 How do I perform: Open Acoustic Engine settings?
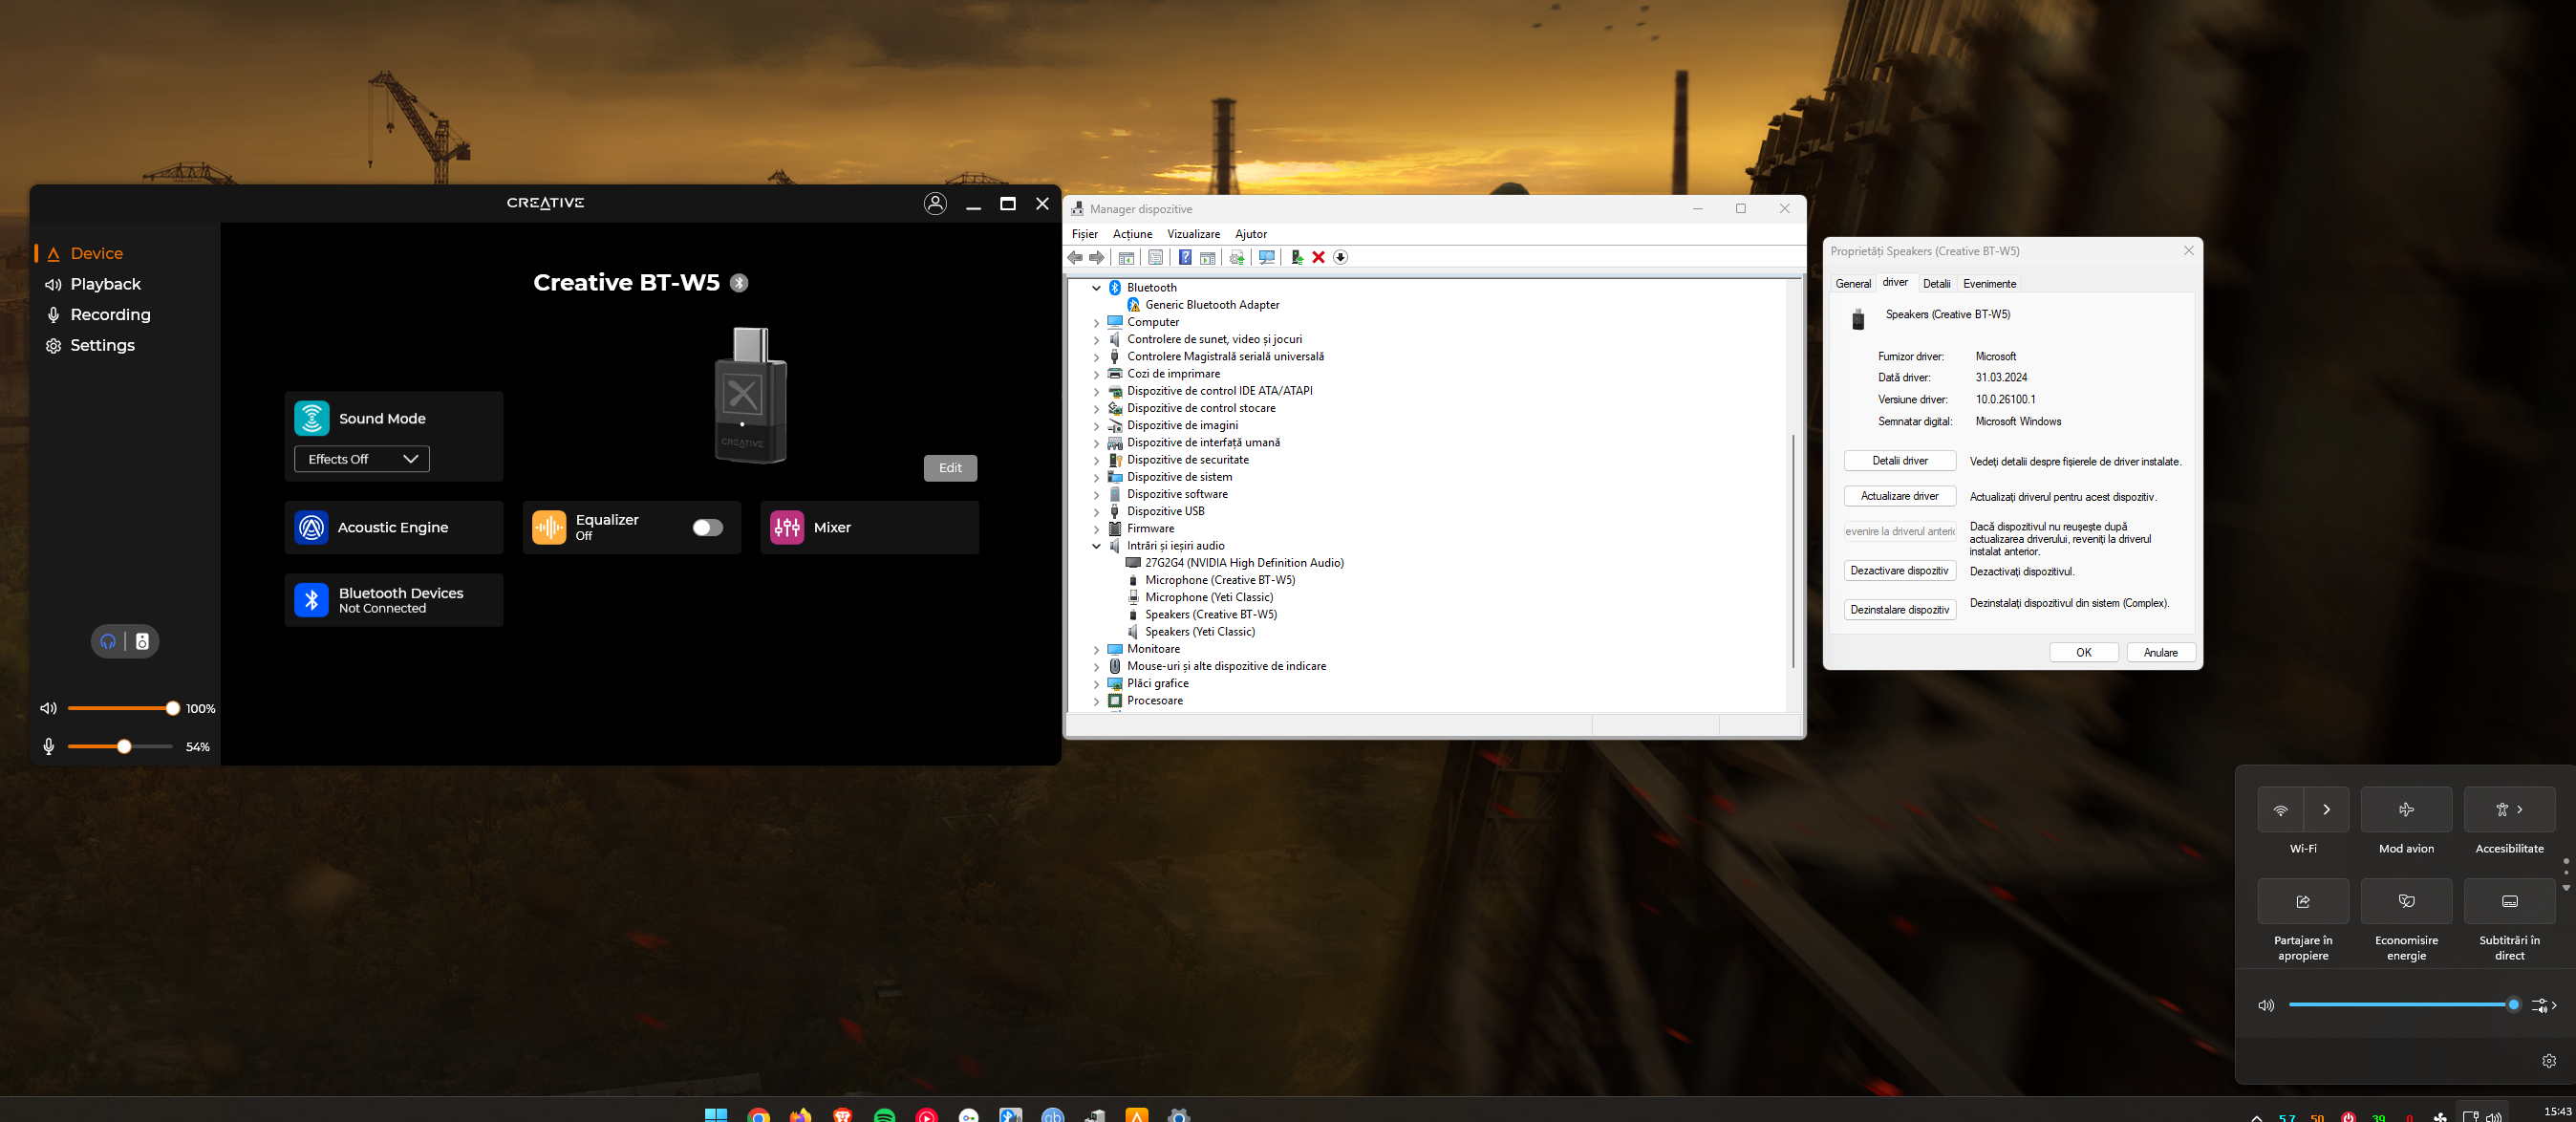pyautogui.click(x=393, y=527)
